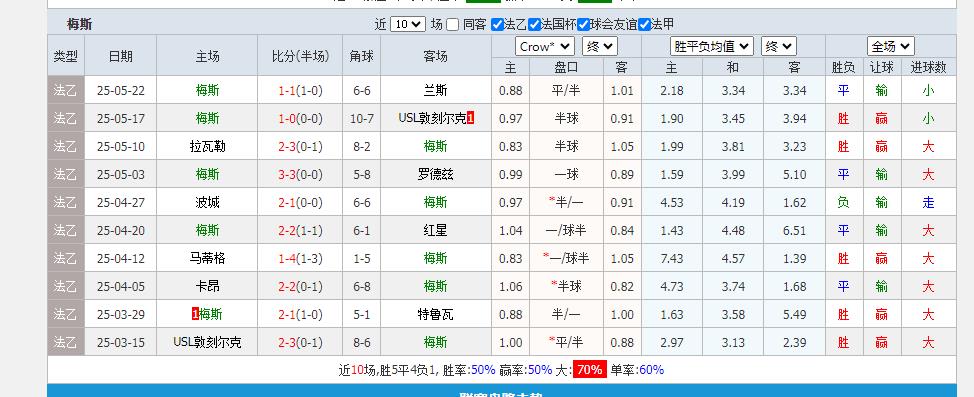974x397 pixels.
Task: Open score 1-4(1-3) of 马蒂格 match
Action: pos(300,258)
